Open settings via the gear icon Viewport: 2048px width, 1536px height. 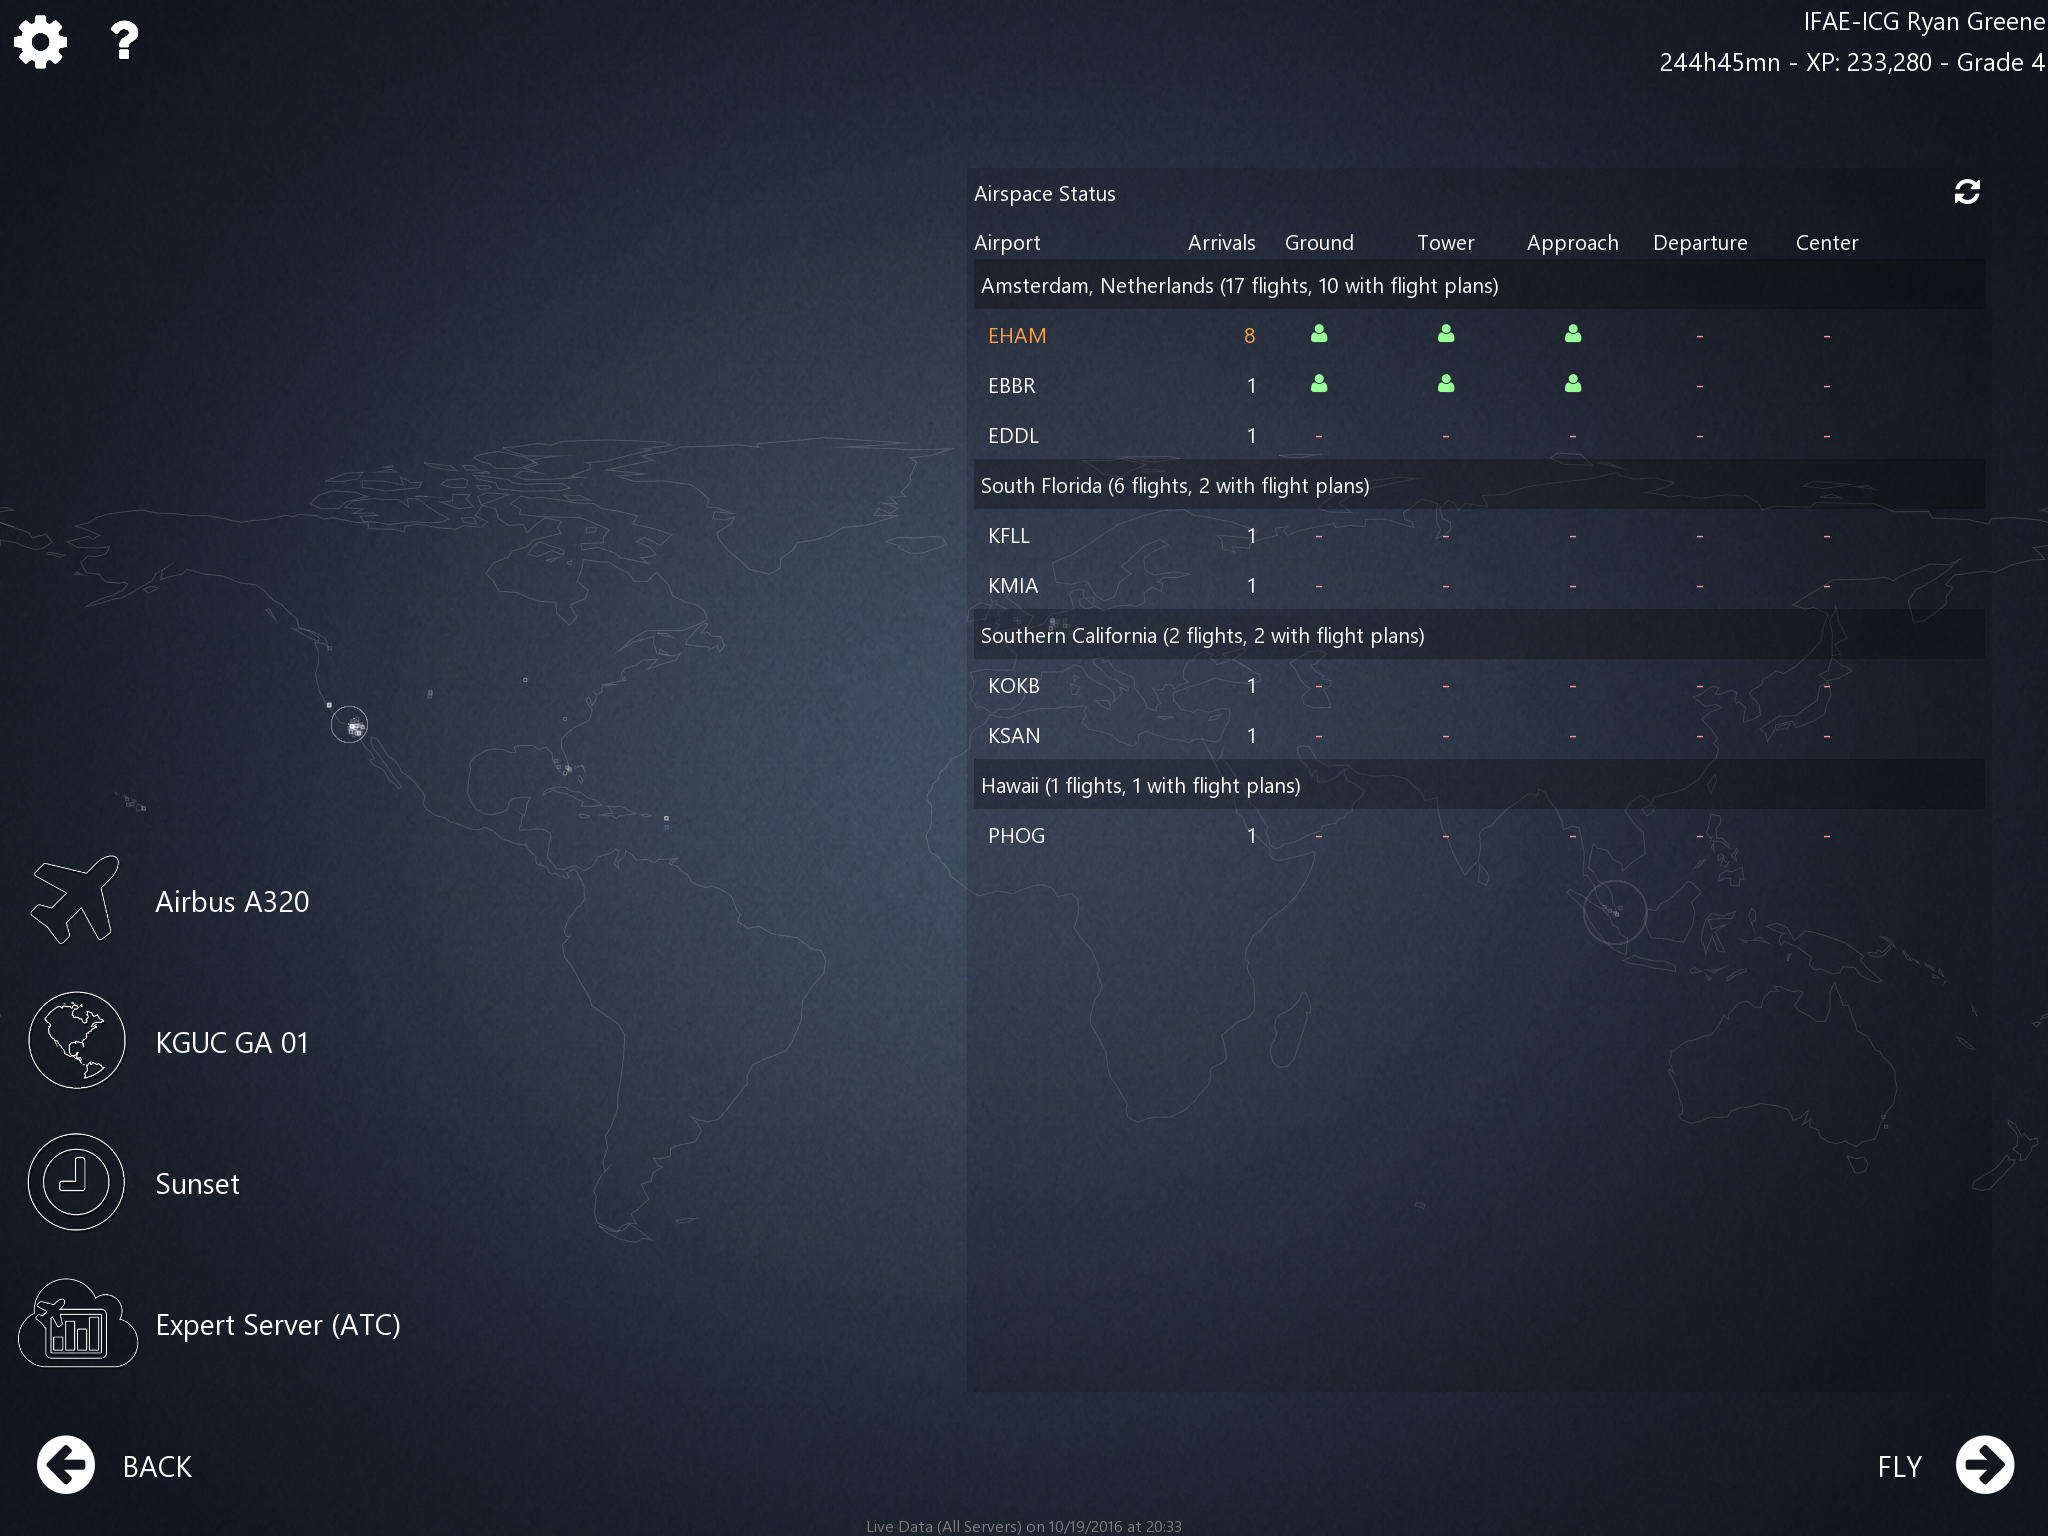coord(41,42)
